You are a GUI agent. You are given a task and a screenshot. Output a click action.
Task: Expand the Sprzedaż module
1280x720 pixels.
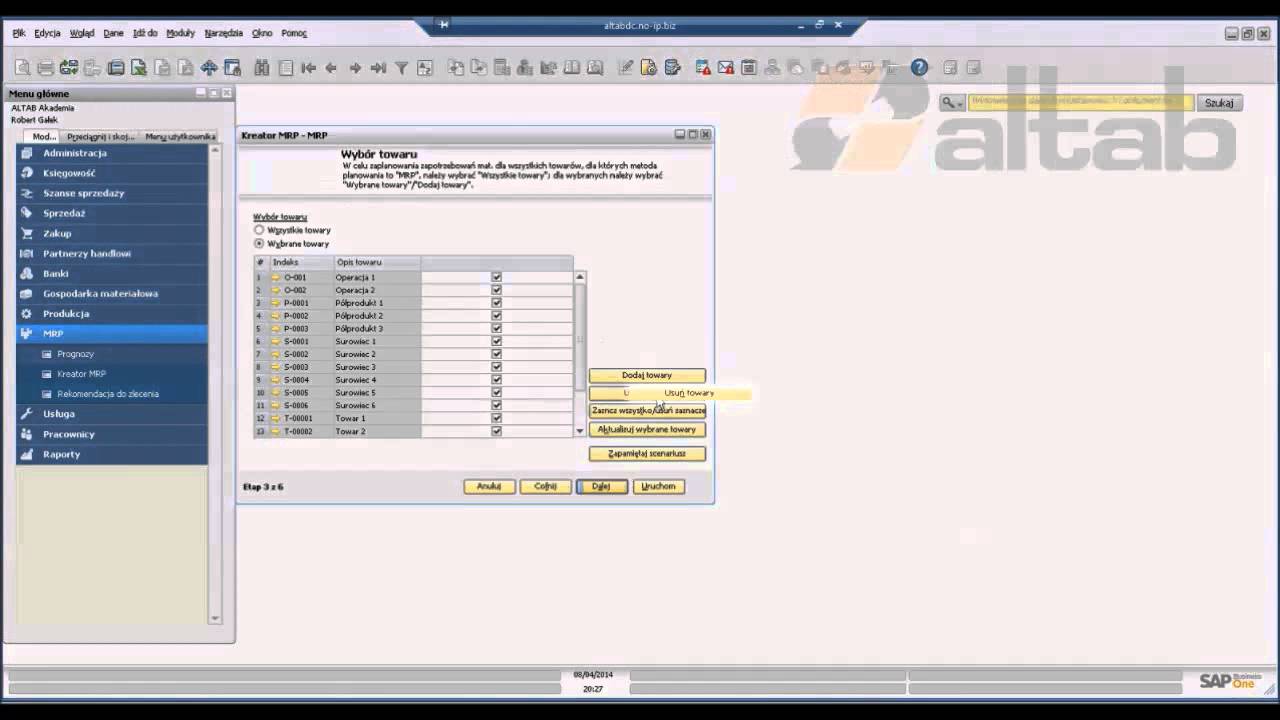pos(112,213)
